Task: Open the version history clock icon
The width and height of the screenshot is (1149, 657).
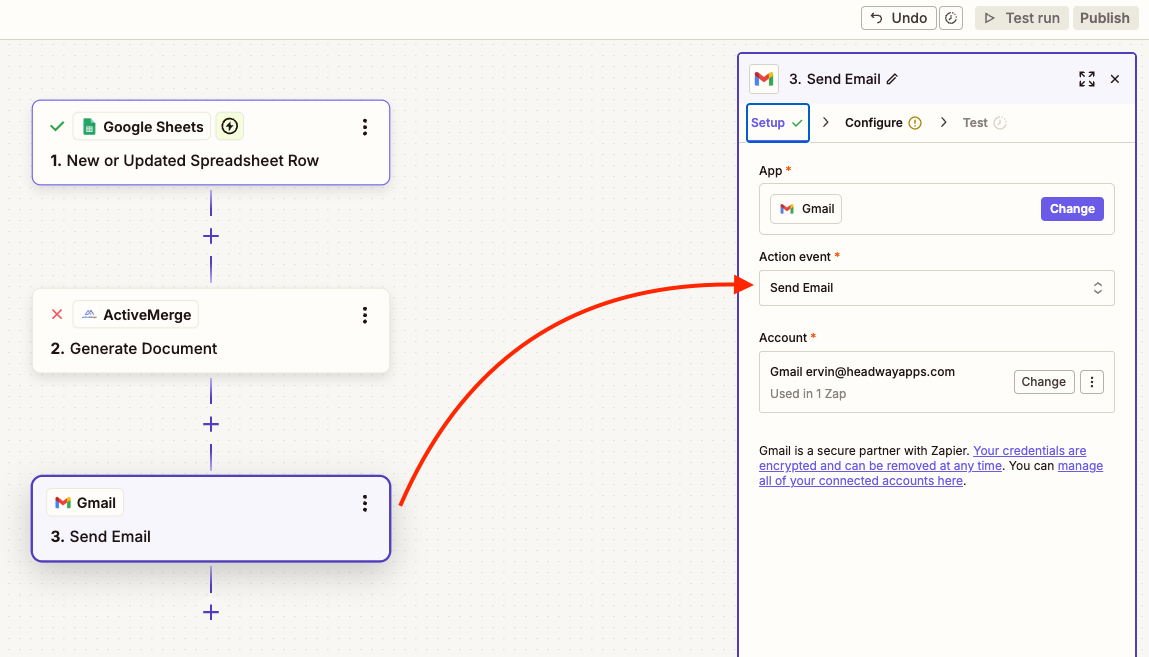Action: 951,18
